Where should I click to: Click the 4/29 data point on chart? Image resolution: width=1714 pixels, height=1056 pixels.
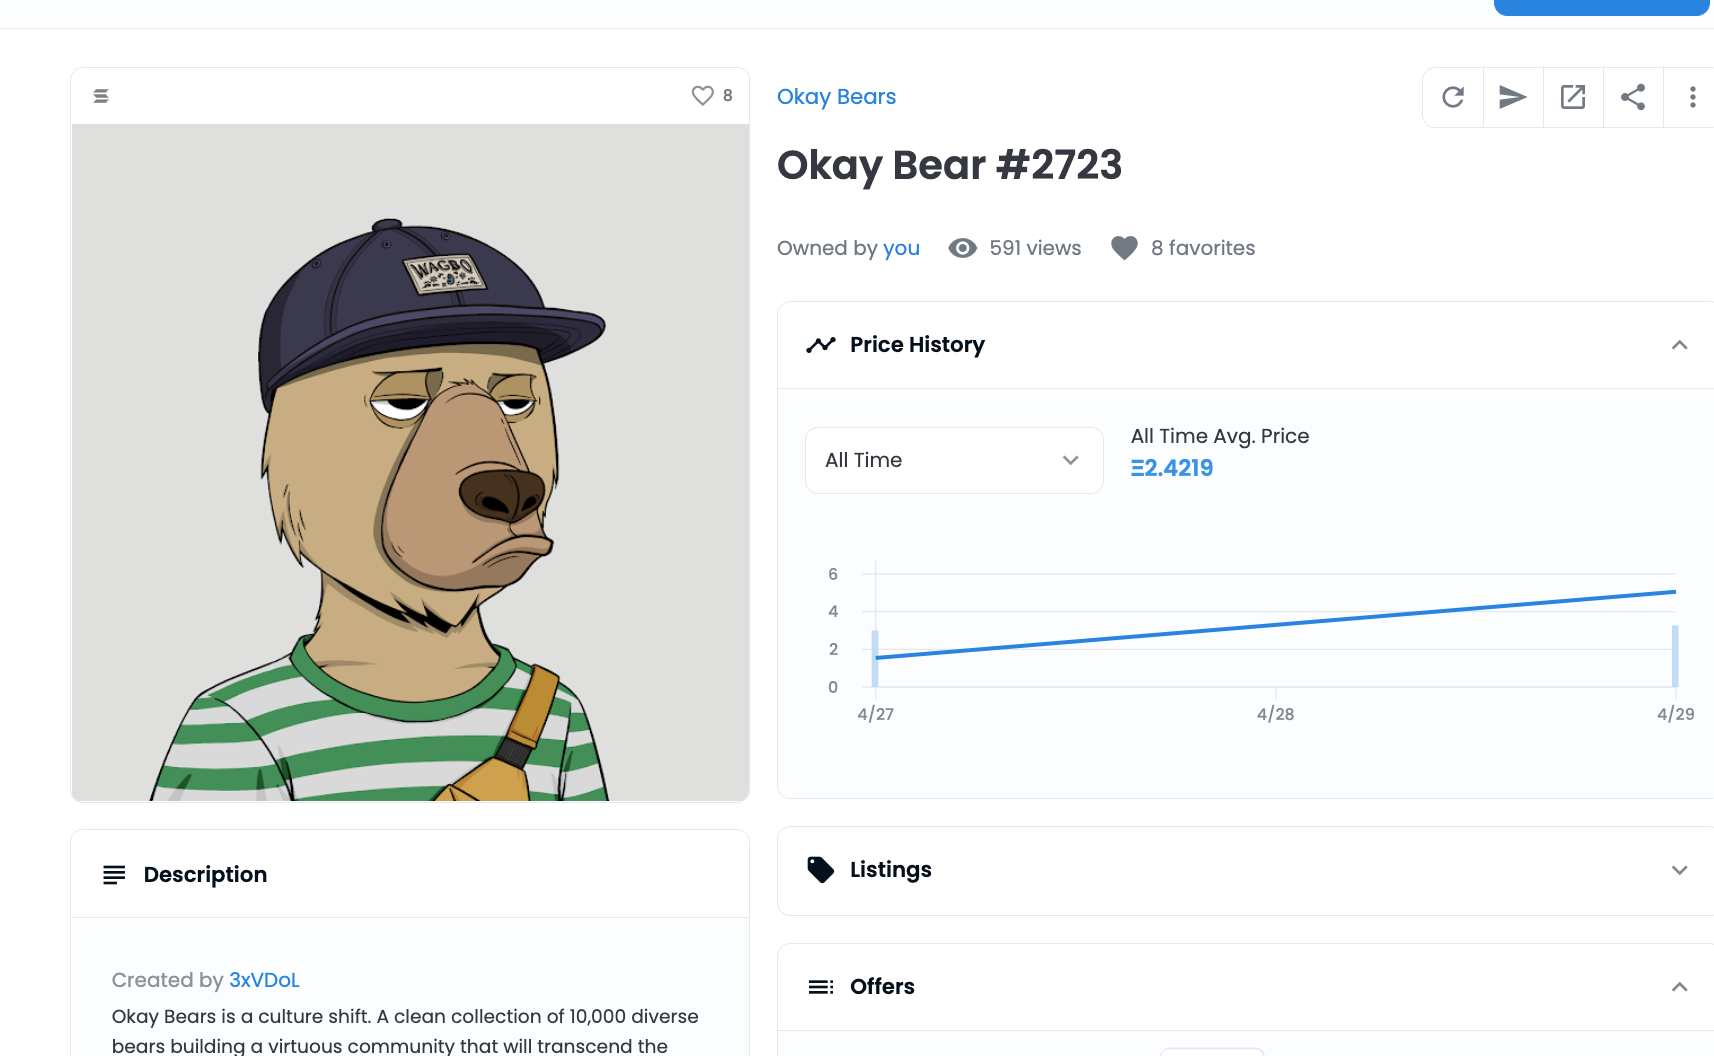tap(1675, 593)
